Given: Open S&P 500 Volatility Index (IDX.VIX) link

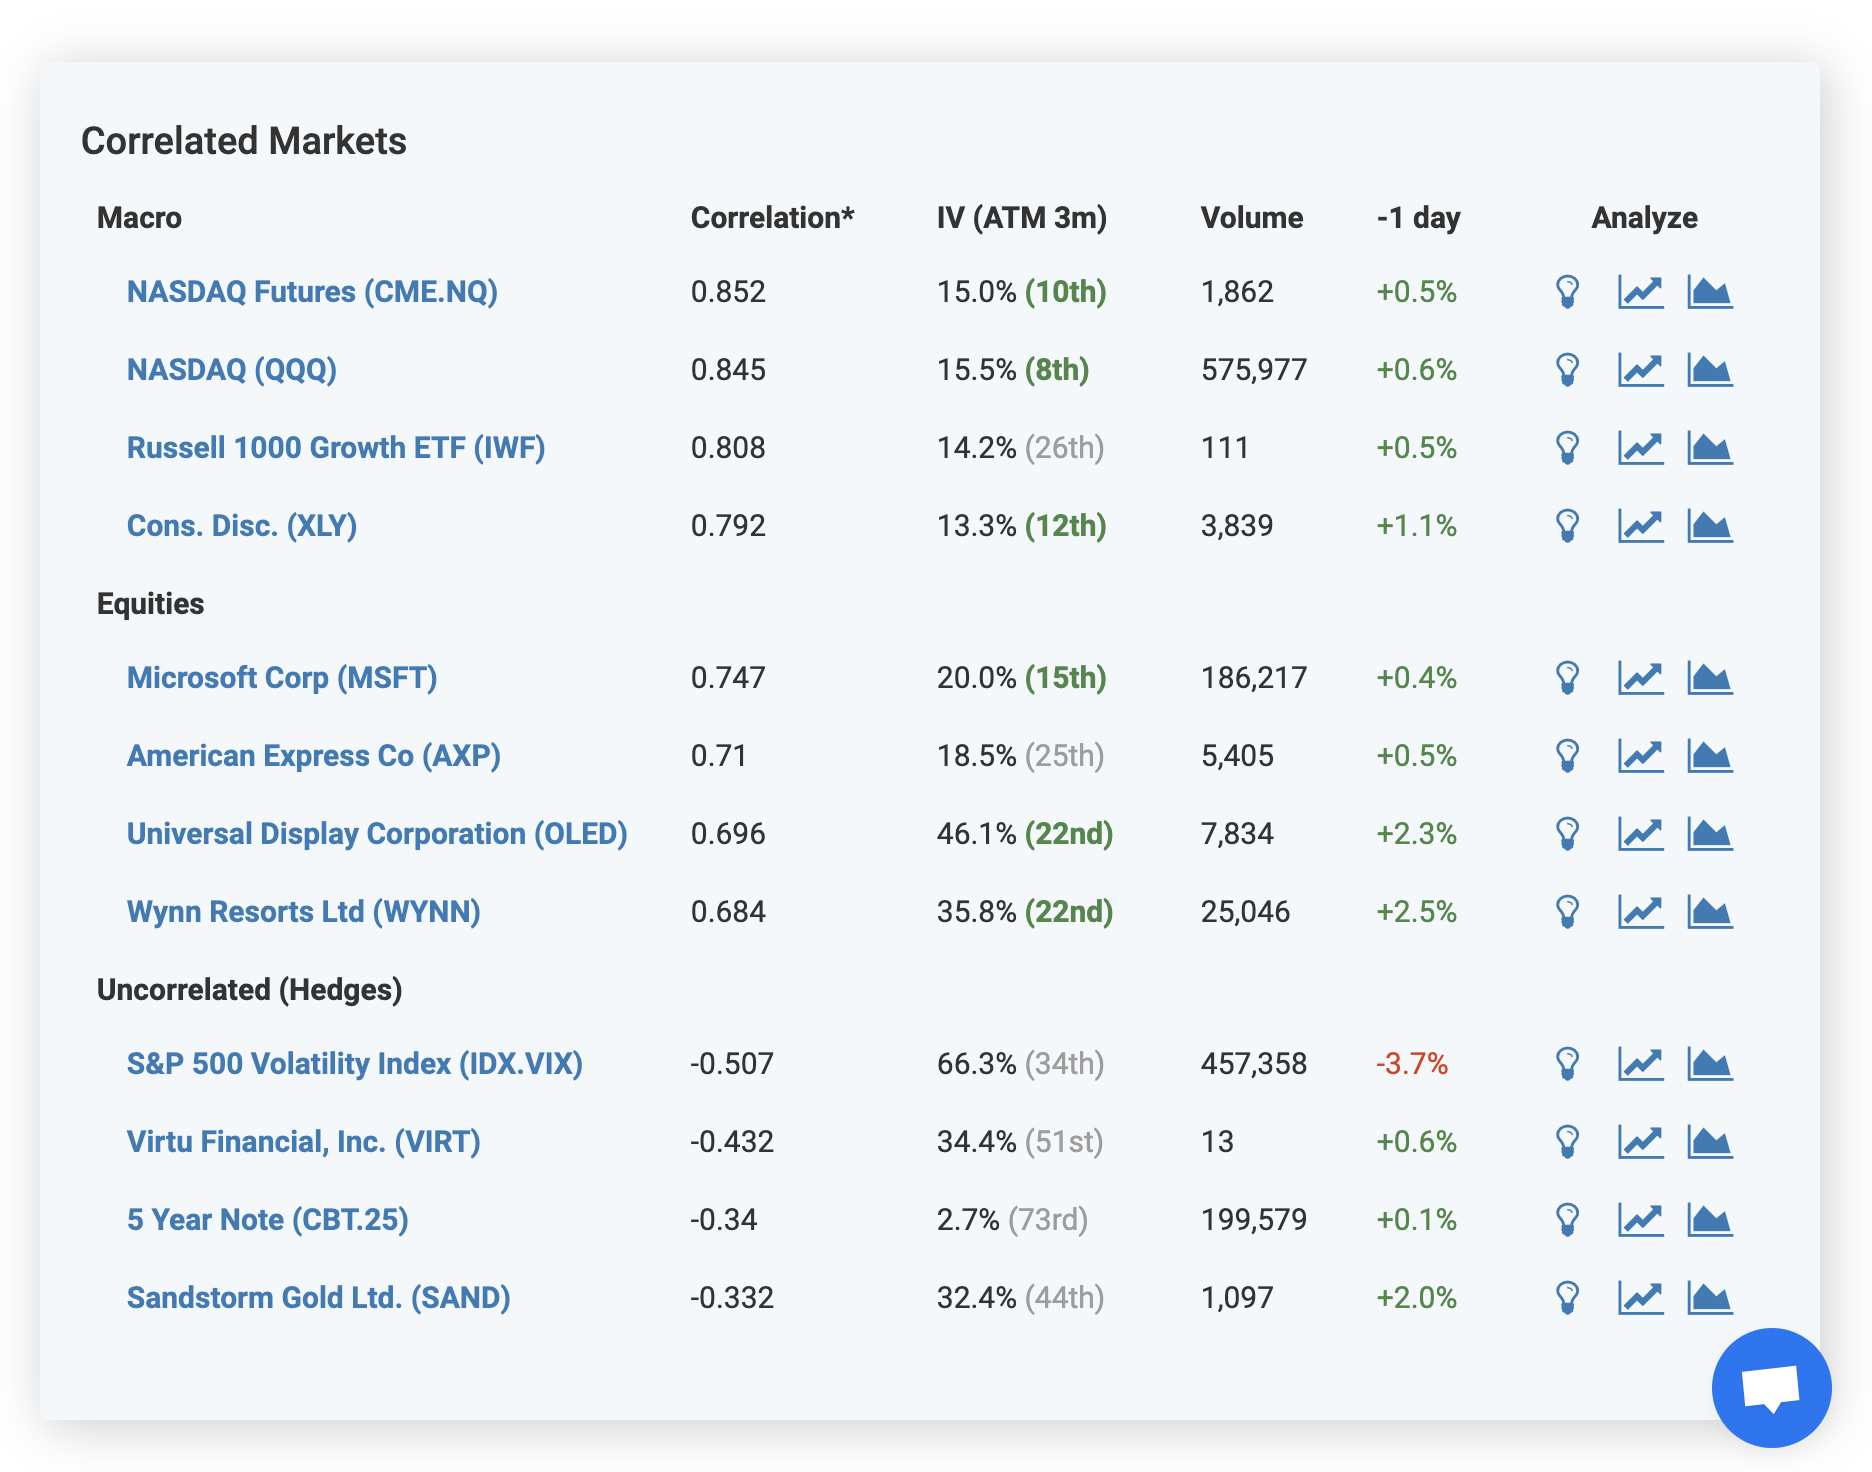Looking at the screenshot, I should [355, 1064].
